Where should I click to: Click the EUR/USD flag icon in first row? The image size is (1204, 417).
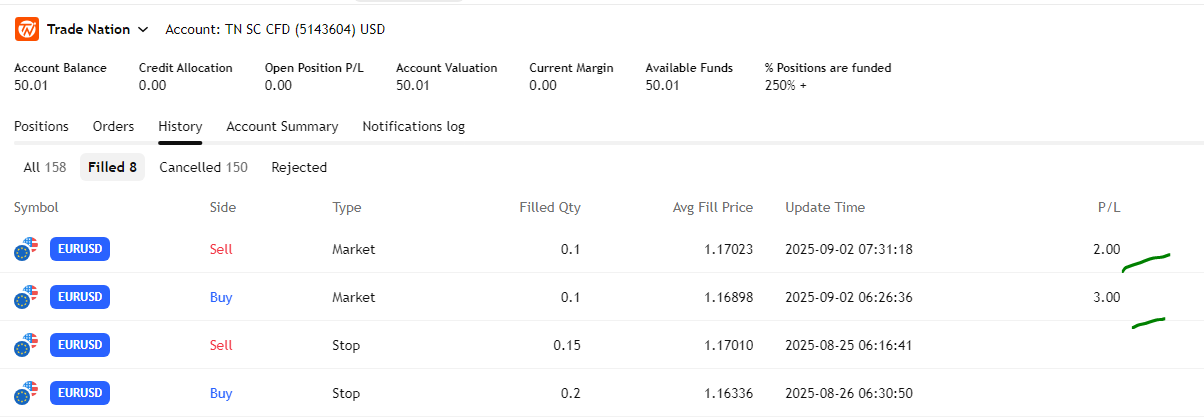(x=26, y=249)
